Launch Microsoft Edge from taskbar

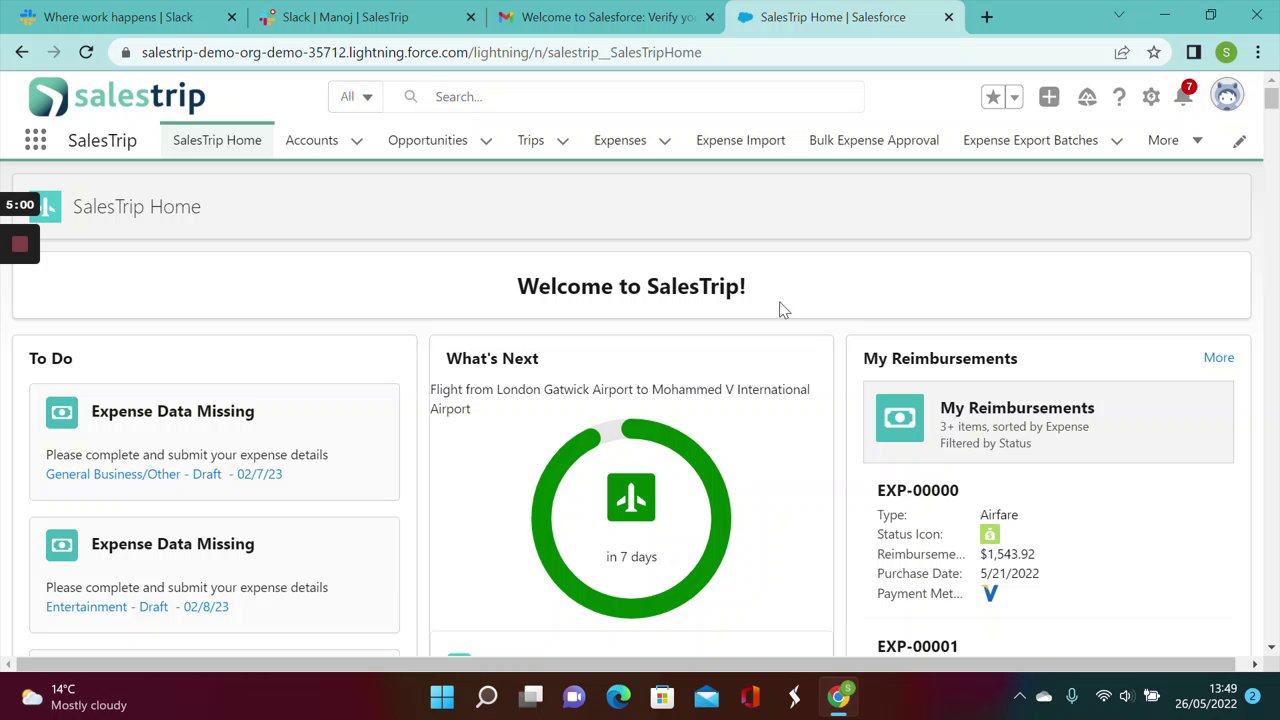coord(619,696)
